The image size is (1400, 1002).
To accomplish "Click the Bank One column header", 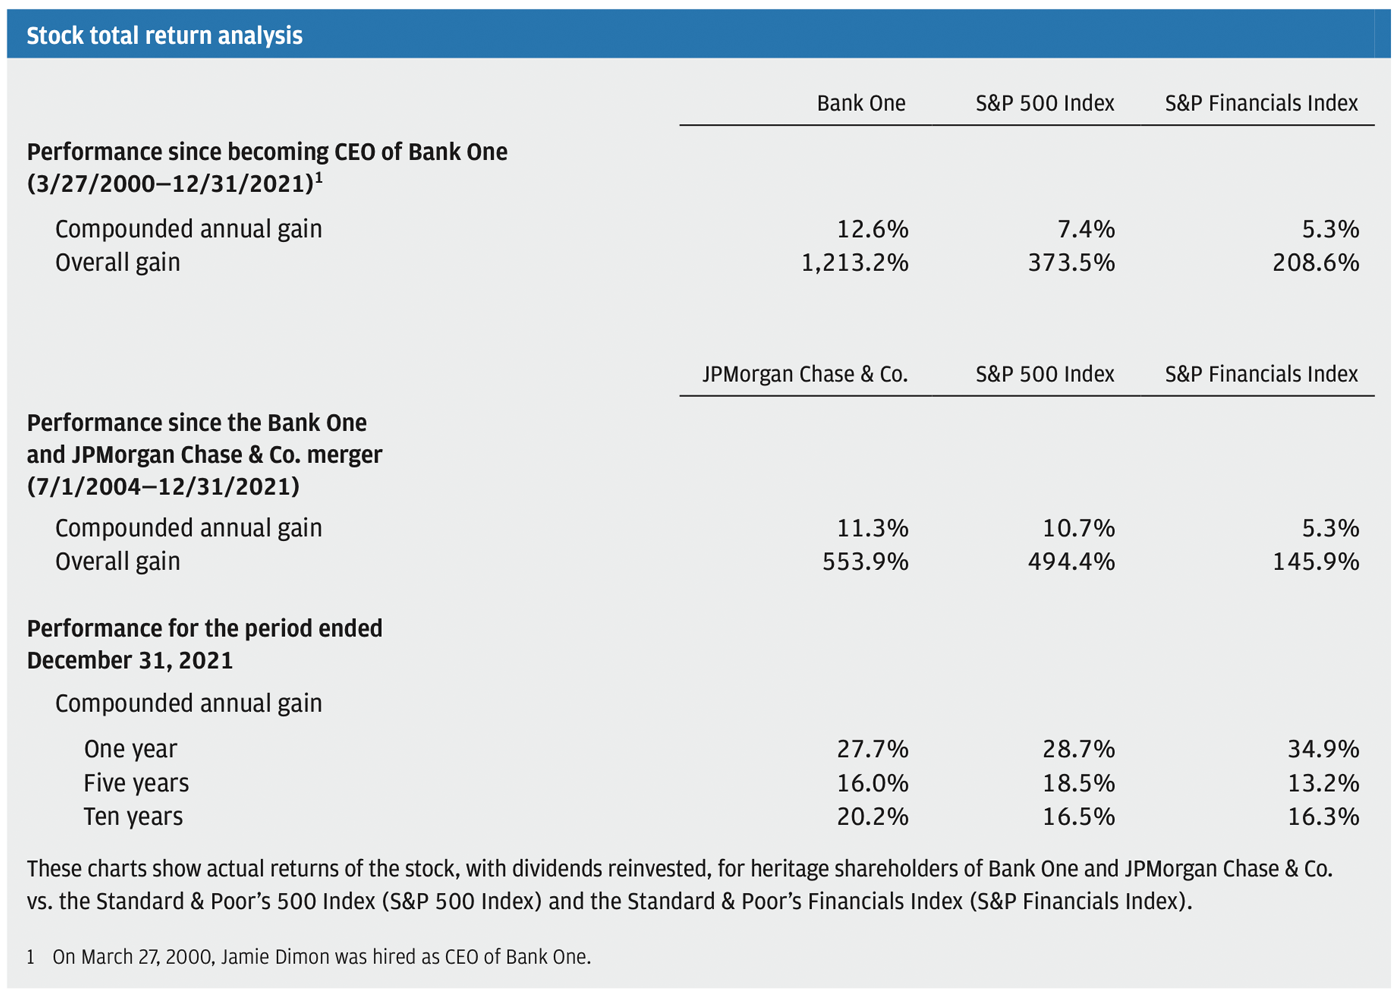I will tap(861, 104).
